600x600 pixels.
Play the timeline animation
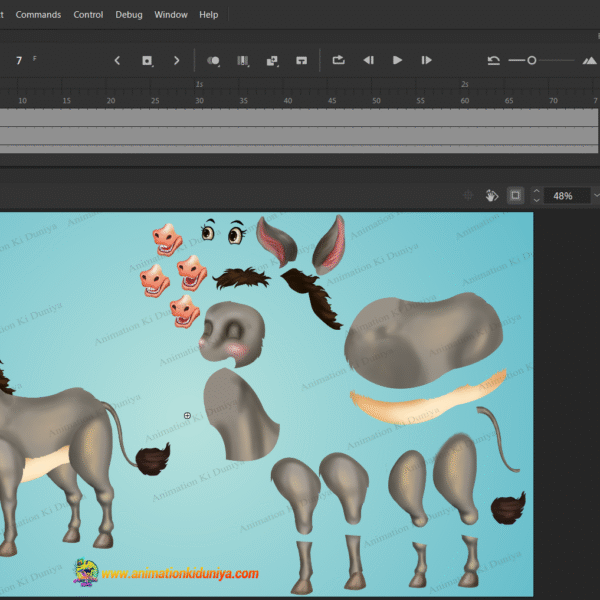(397, 60)
